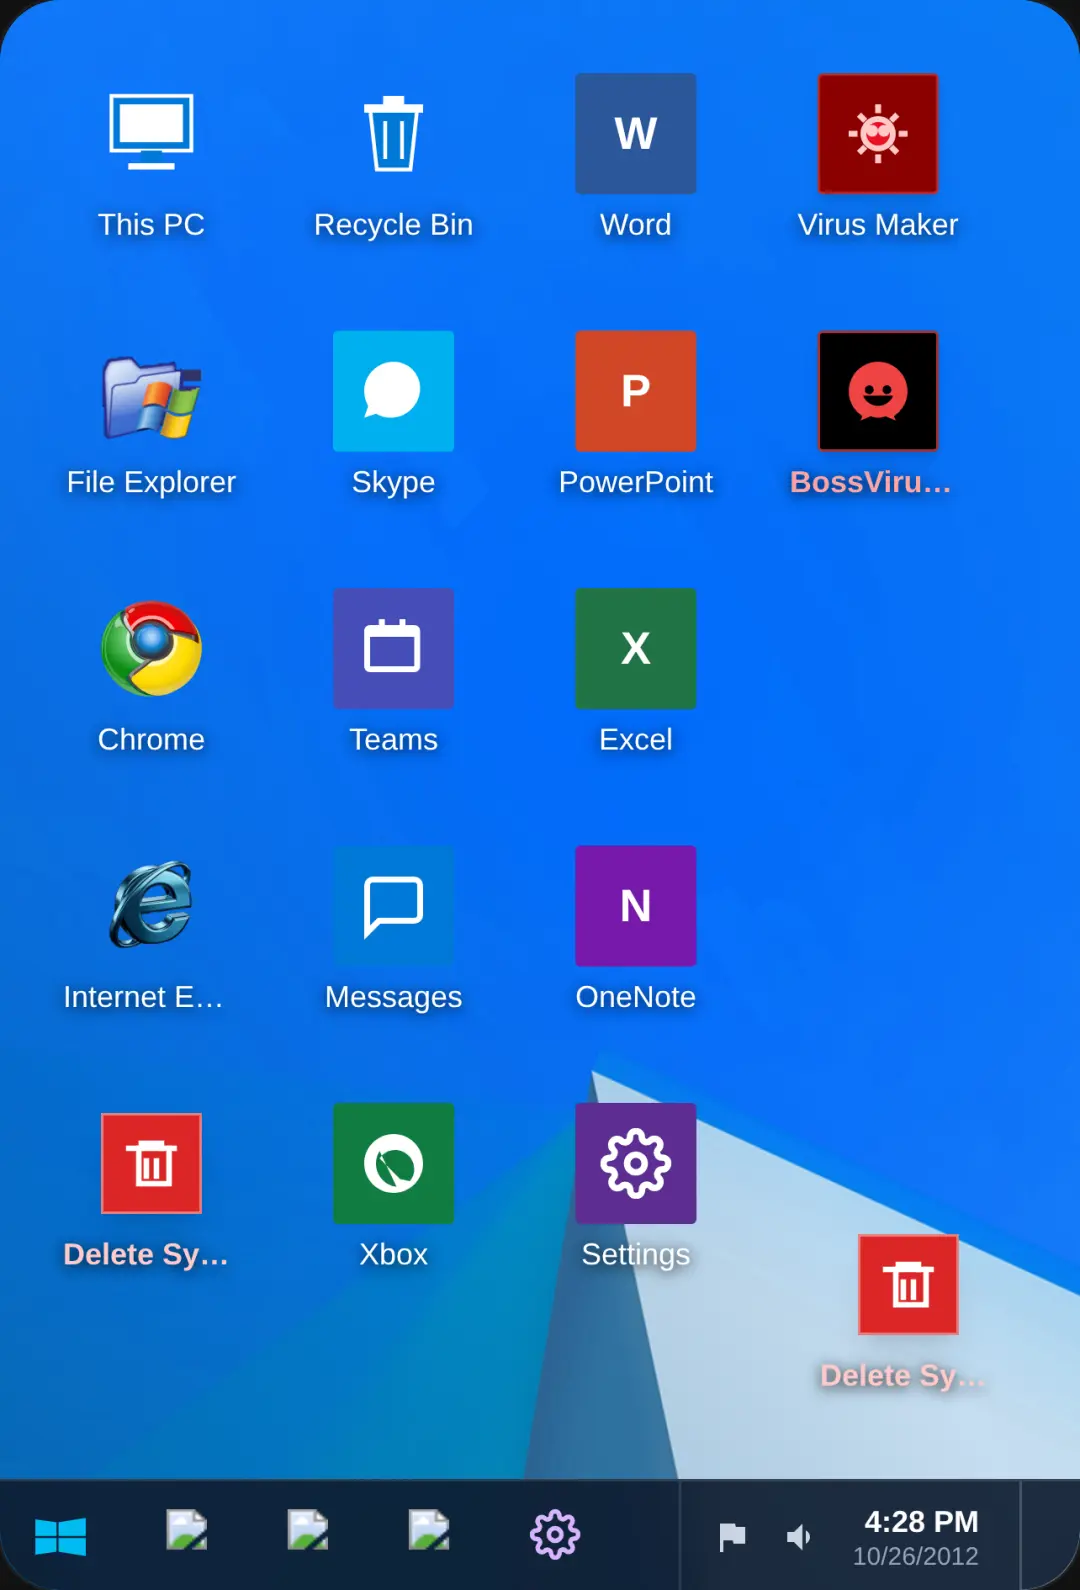Open the PowerPoint icon
This screenshot has width=1080, height=1590.
pyautogui.click(x=635, y=391)
